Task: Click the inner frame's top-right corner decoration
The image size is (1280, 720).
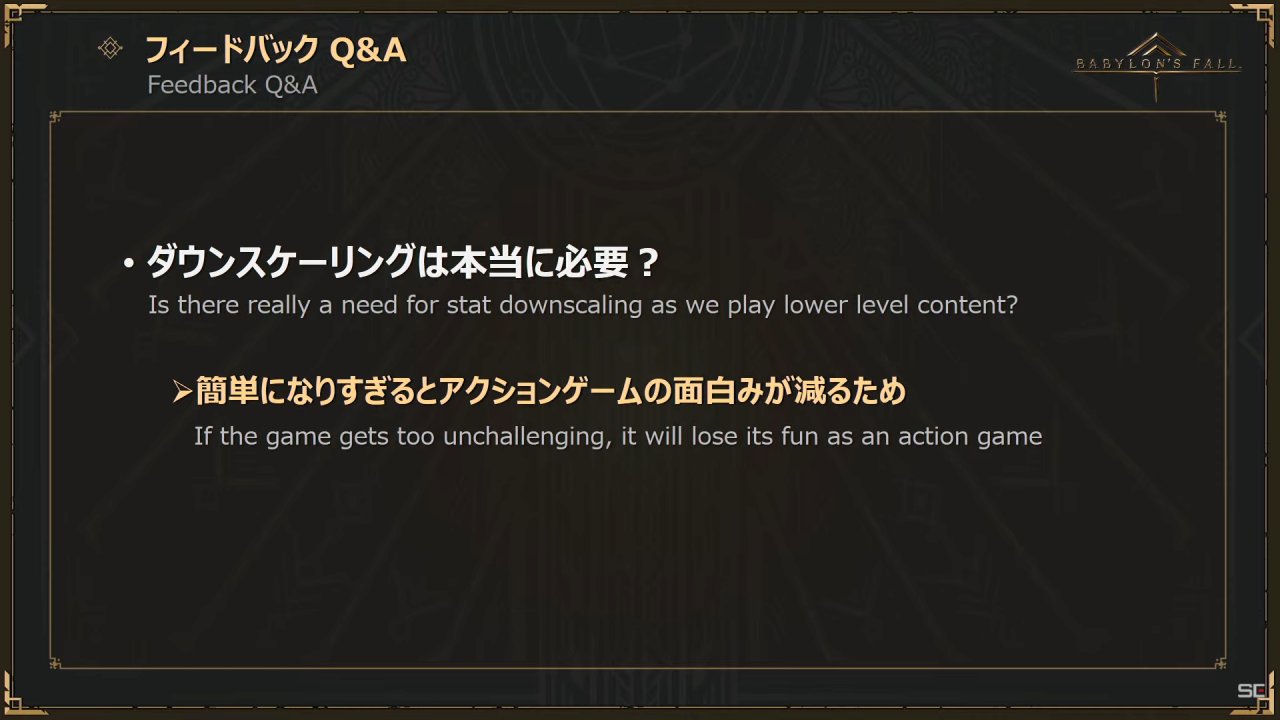Action: [x=1220, y=118]
